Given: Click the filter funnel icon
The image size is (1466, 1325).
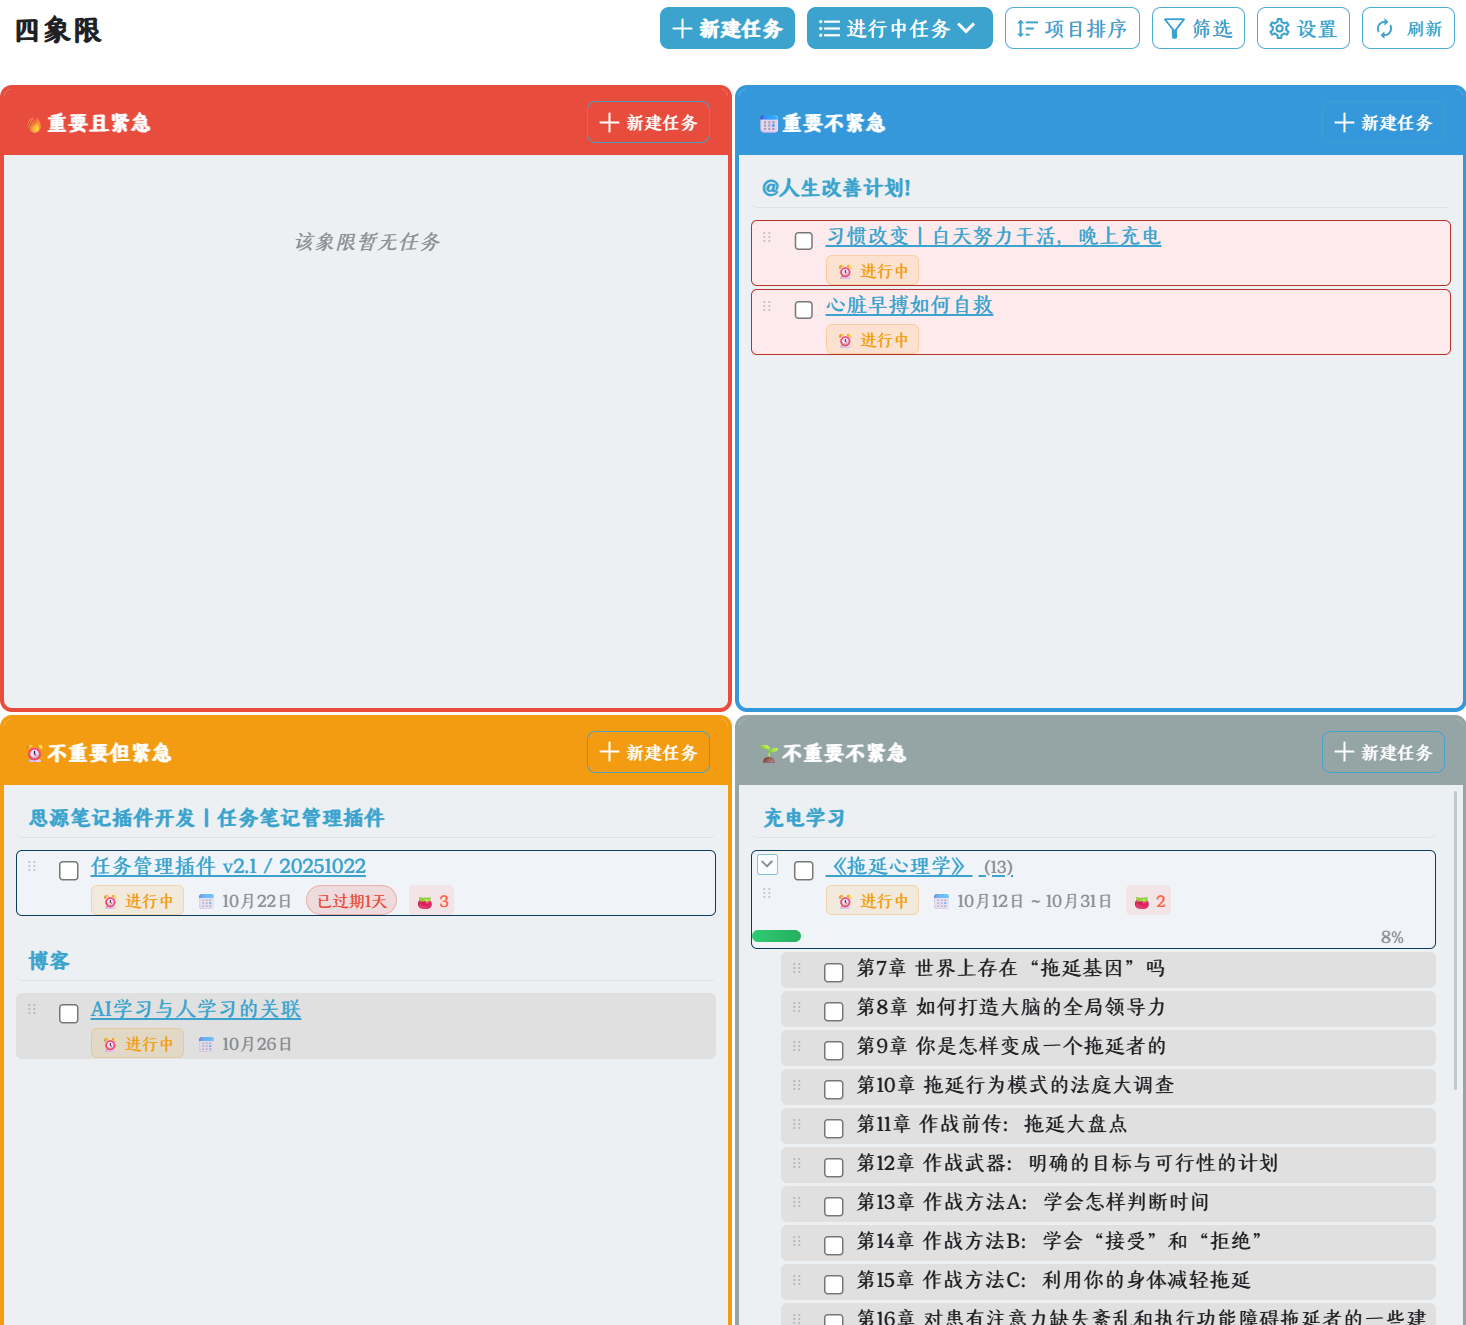Looking at the screenshot, I should 1174,29.
